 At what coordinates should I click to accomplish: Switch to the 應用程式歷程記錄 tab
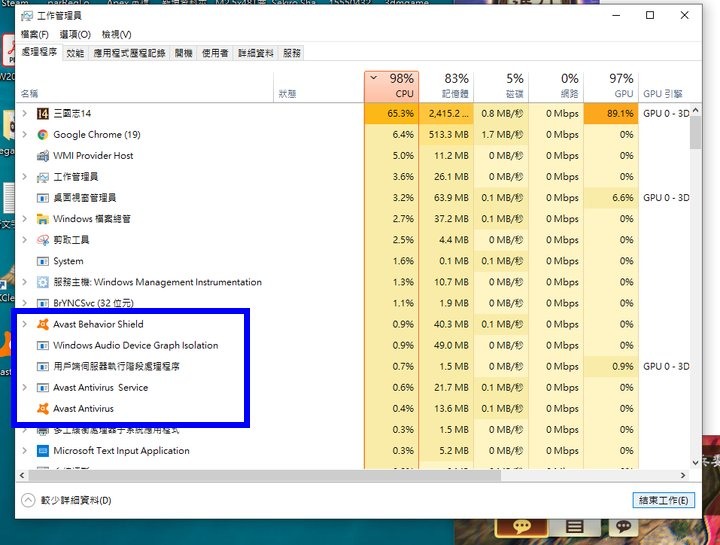pyautogui.click(x=129, y=53)
